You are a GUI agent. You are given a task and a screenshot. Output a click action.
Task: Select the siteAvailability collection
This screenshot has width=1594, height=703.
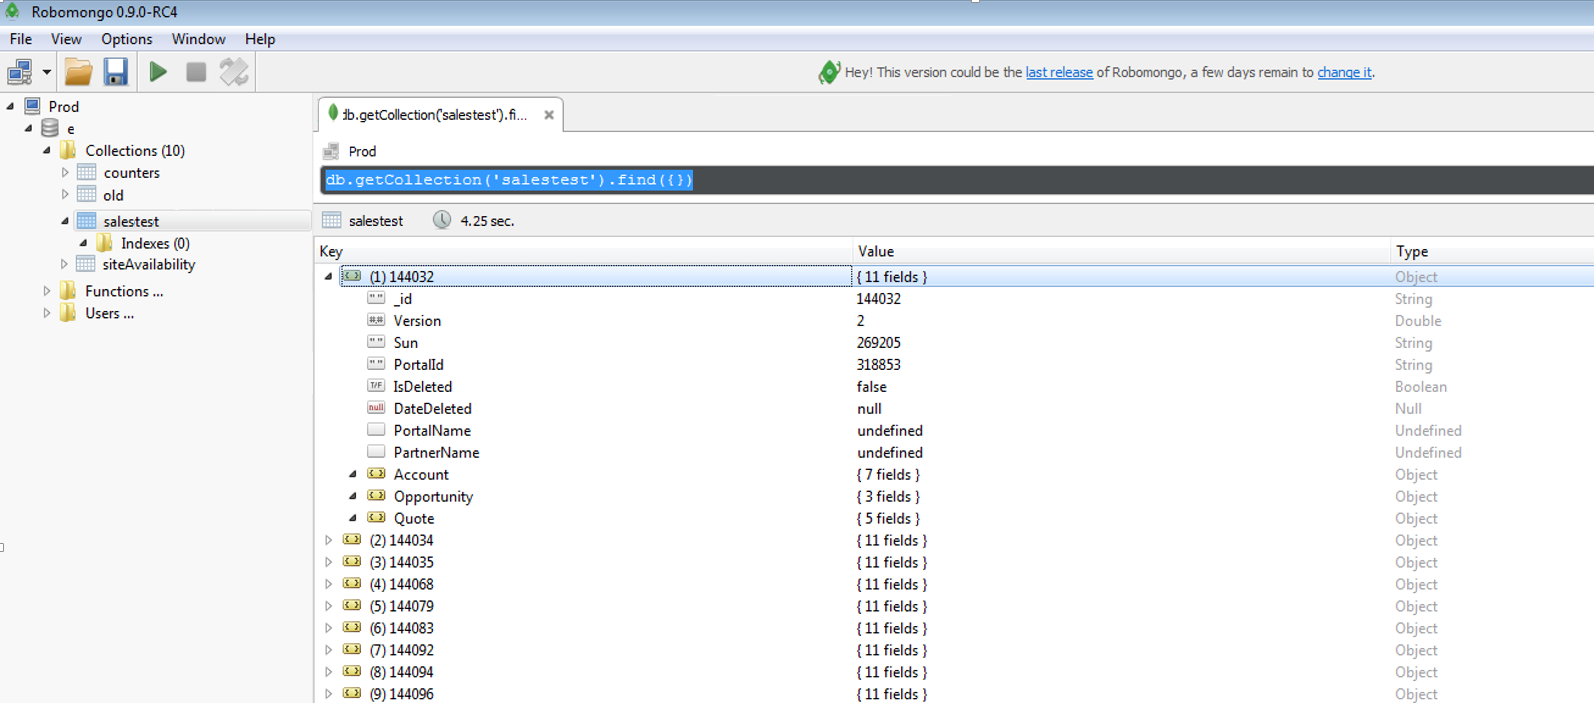pos(148,265)
